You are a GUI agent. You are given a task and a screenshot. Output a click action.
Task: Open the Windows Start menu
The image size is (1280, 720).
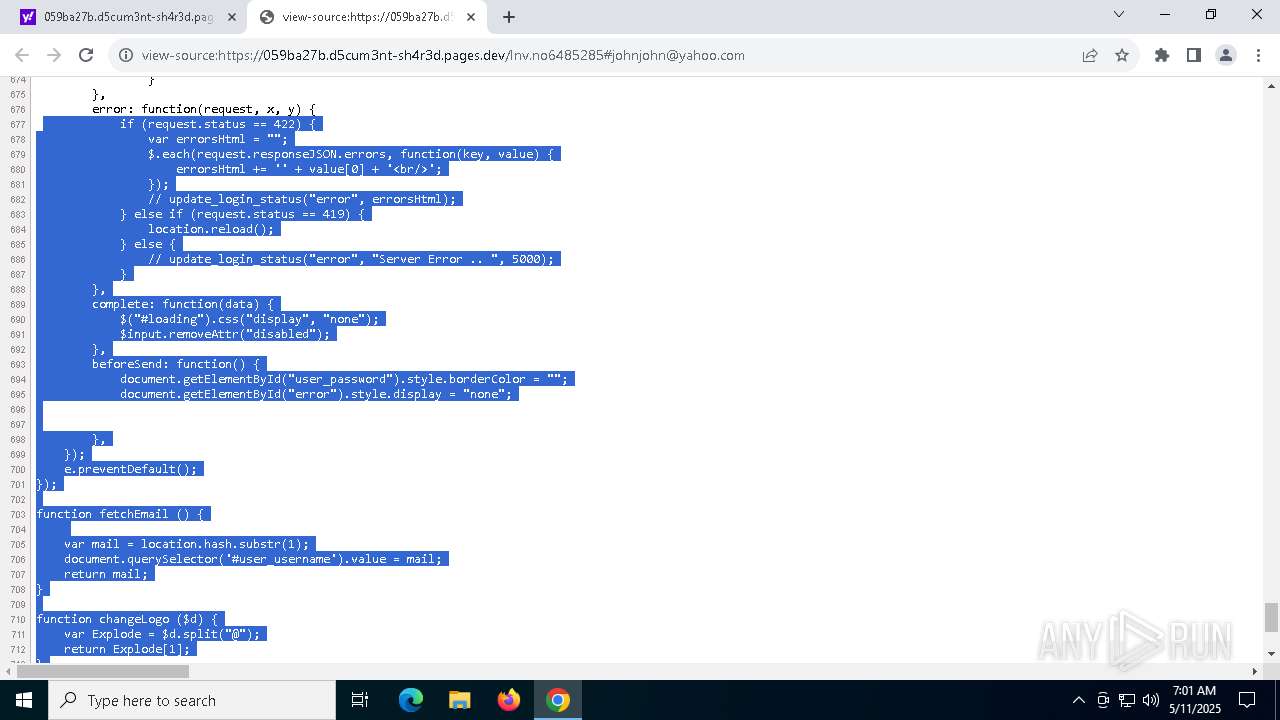[24, 700]
